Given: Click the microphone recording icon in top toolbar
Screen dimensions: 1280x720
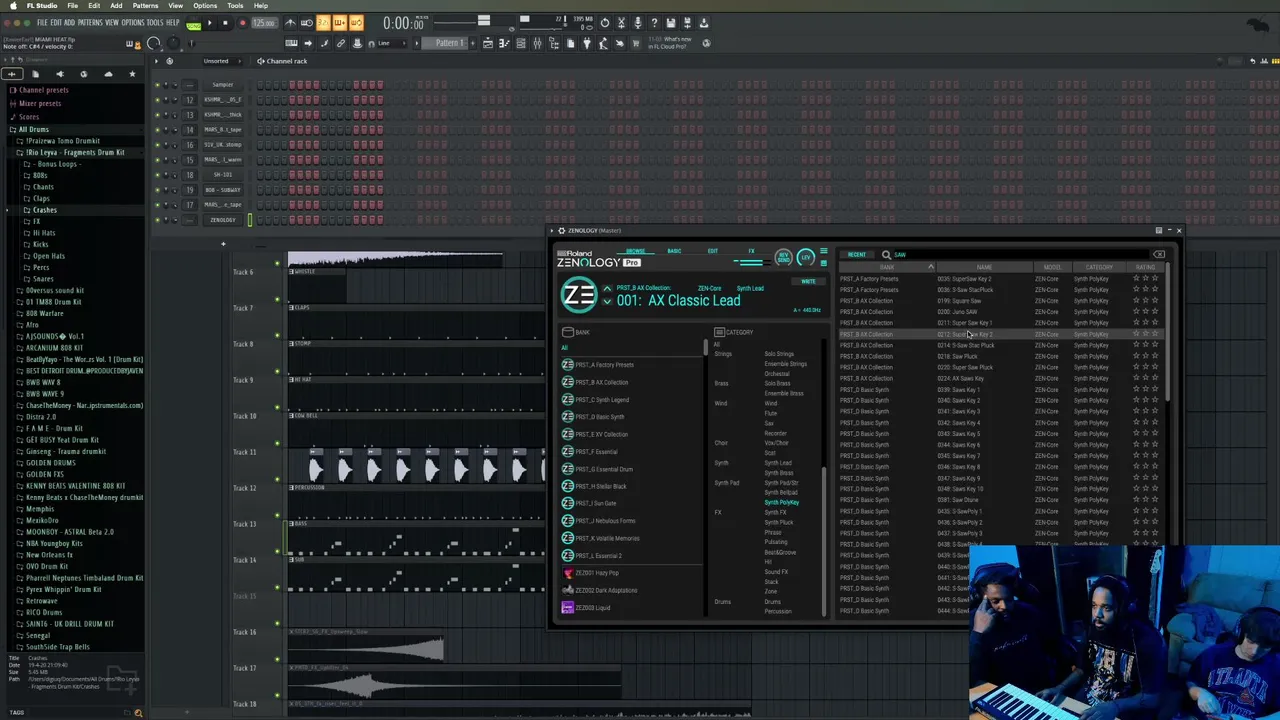Looking at the screenshot, I should [637, 23].
